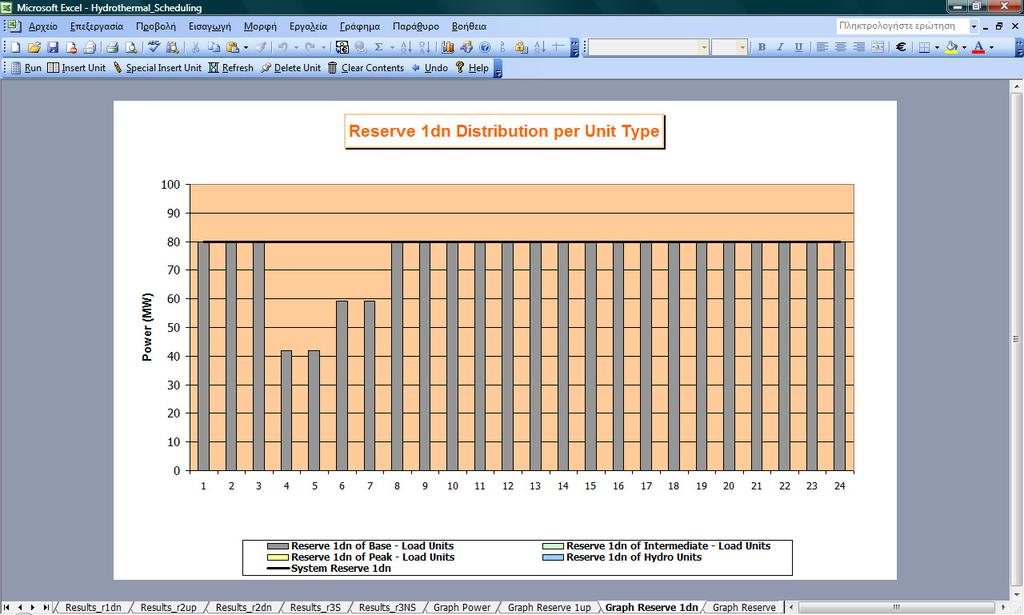This screenshot has width=1024, height=615.
Task: Select the chart title Reserve 1dn Distribution
Action: [x=504, y=131]
